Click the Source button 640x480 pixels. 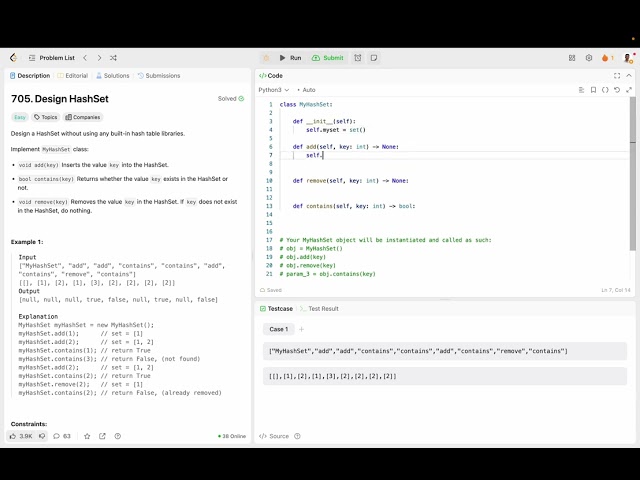click(274, 436)
